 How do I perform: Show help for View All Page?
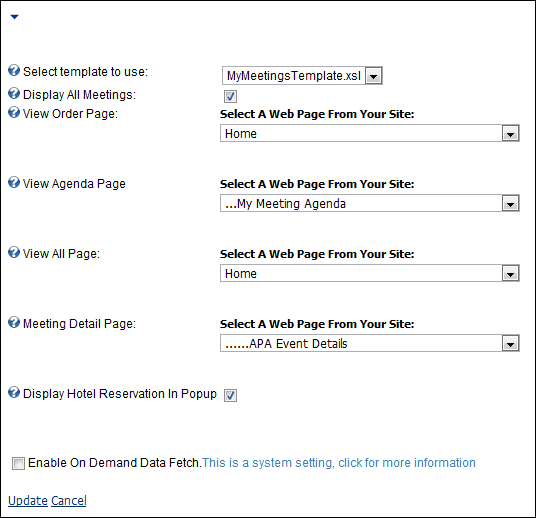[x=14, y=253]
